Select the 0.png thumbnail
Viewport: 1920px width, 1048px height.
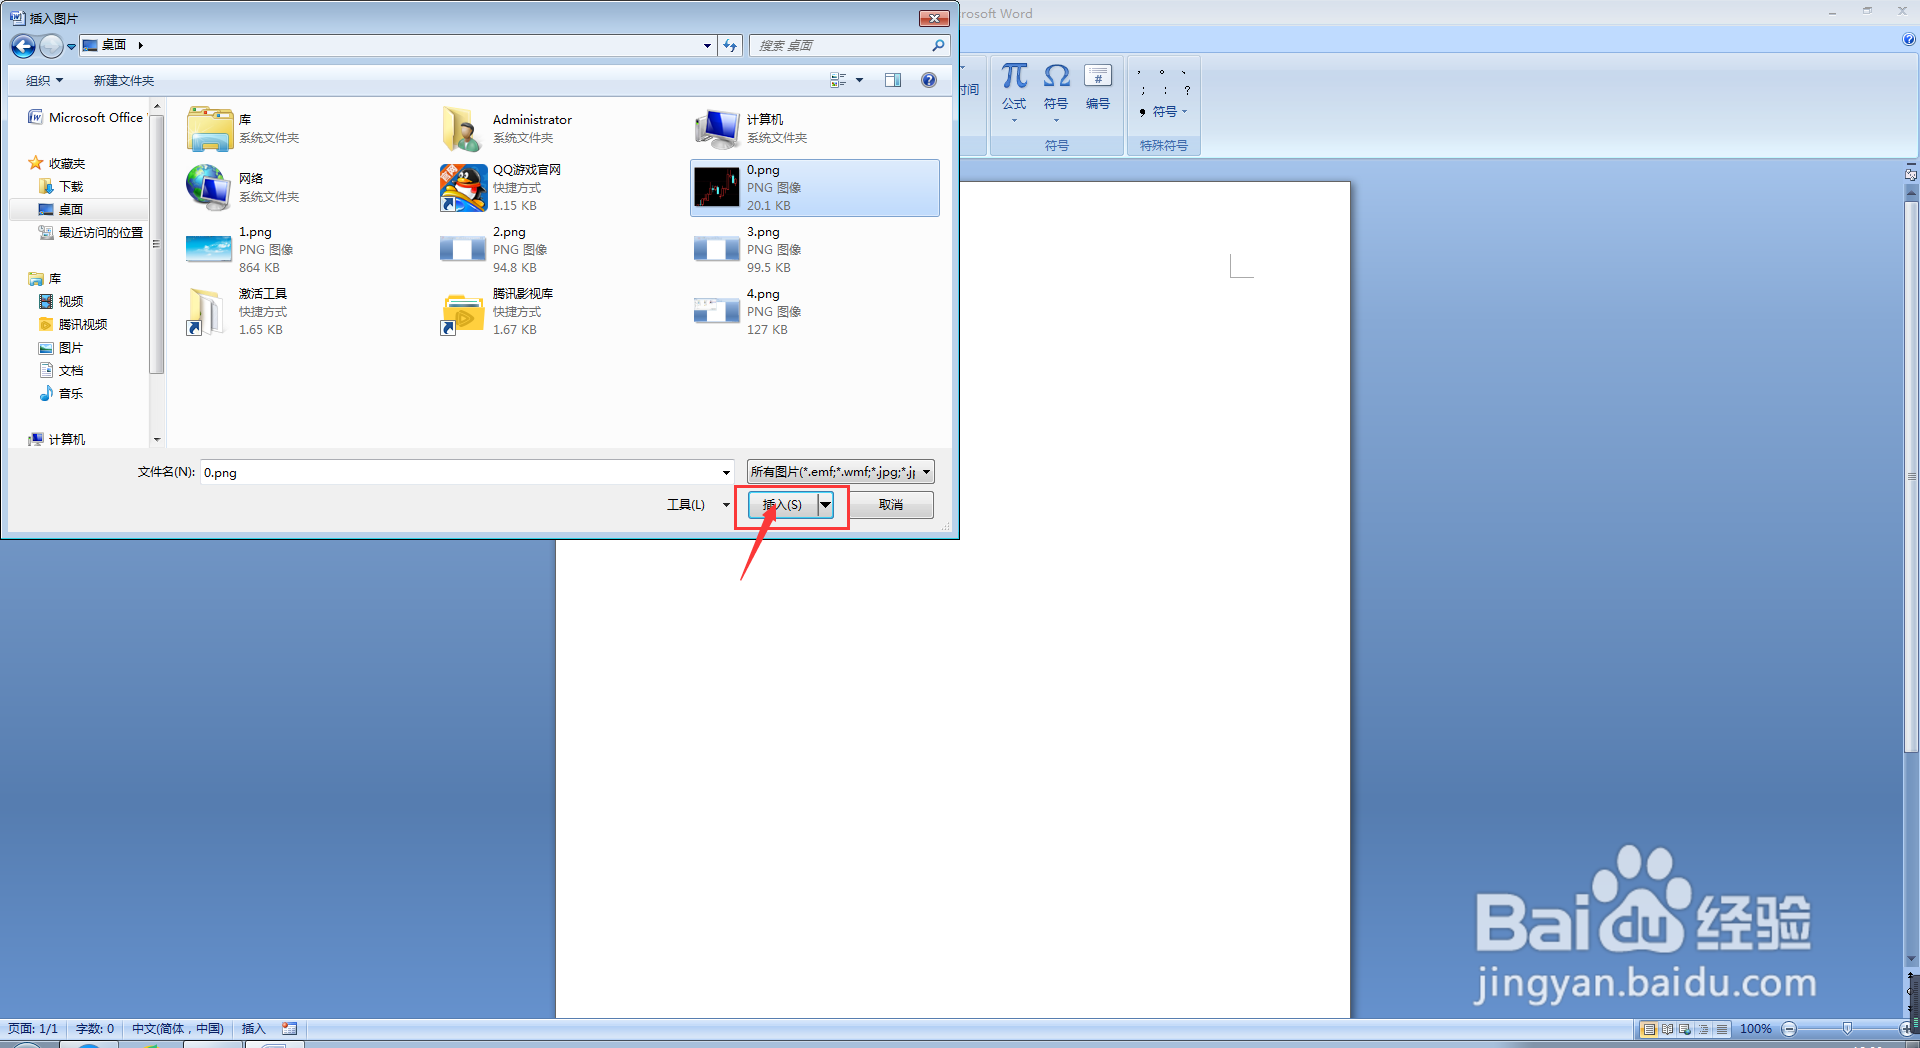pyautogui.click(x=717, y=188)
